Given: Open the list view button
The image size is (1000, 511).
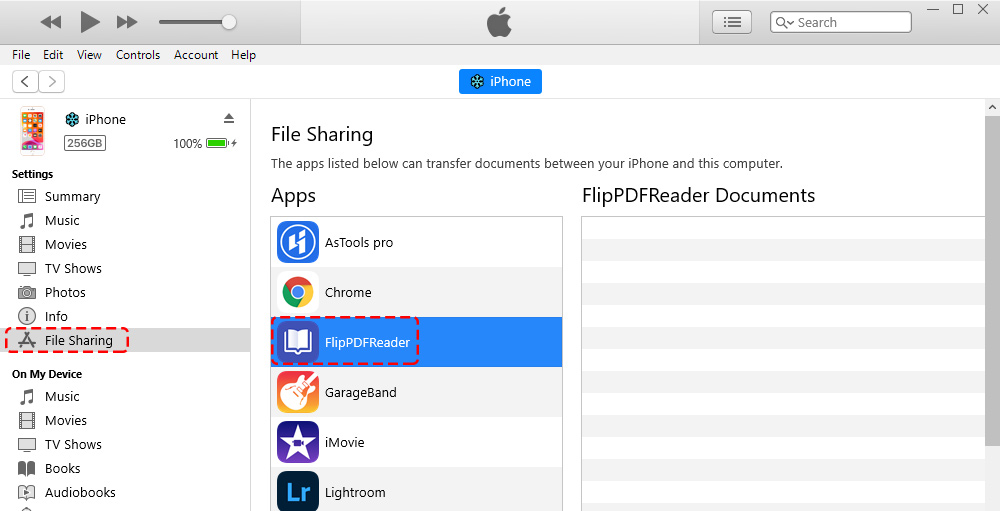Looking at the screenshot, I should point(733,22).
